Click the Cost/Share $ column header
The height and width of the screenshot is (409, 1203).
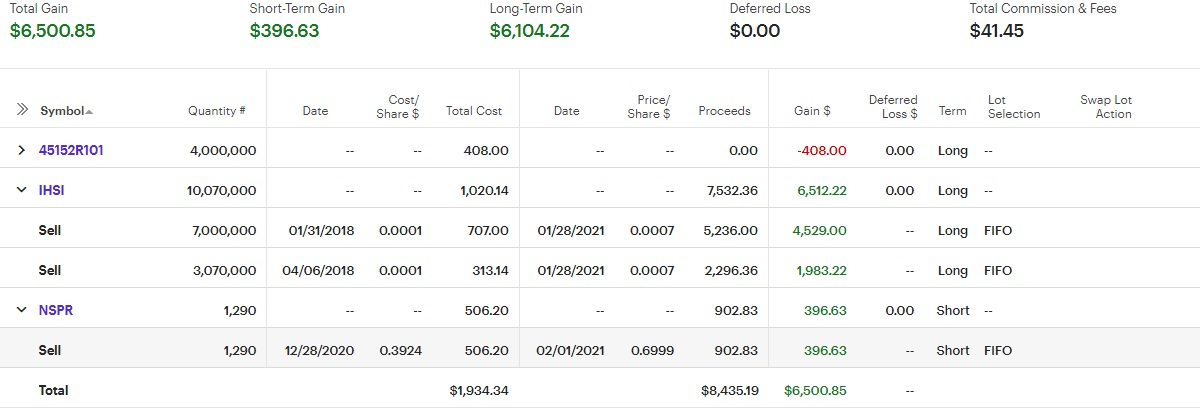click(x=403, y=107)
